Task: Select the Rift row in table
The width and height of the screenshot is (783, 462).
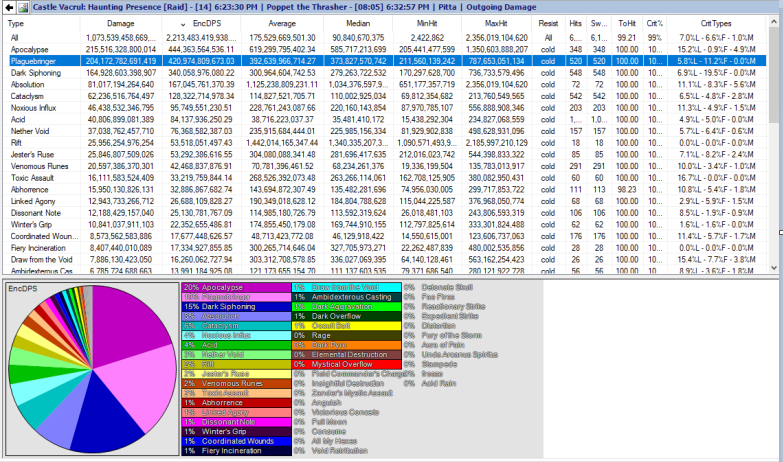Action: (x=386, y=143)
